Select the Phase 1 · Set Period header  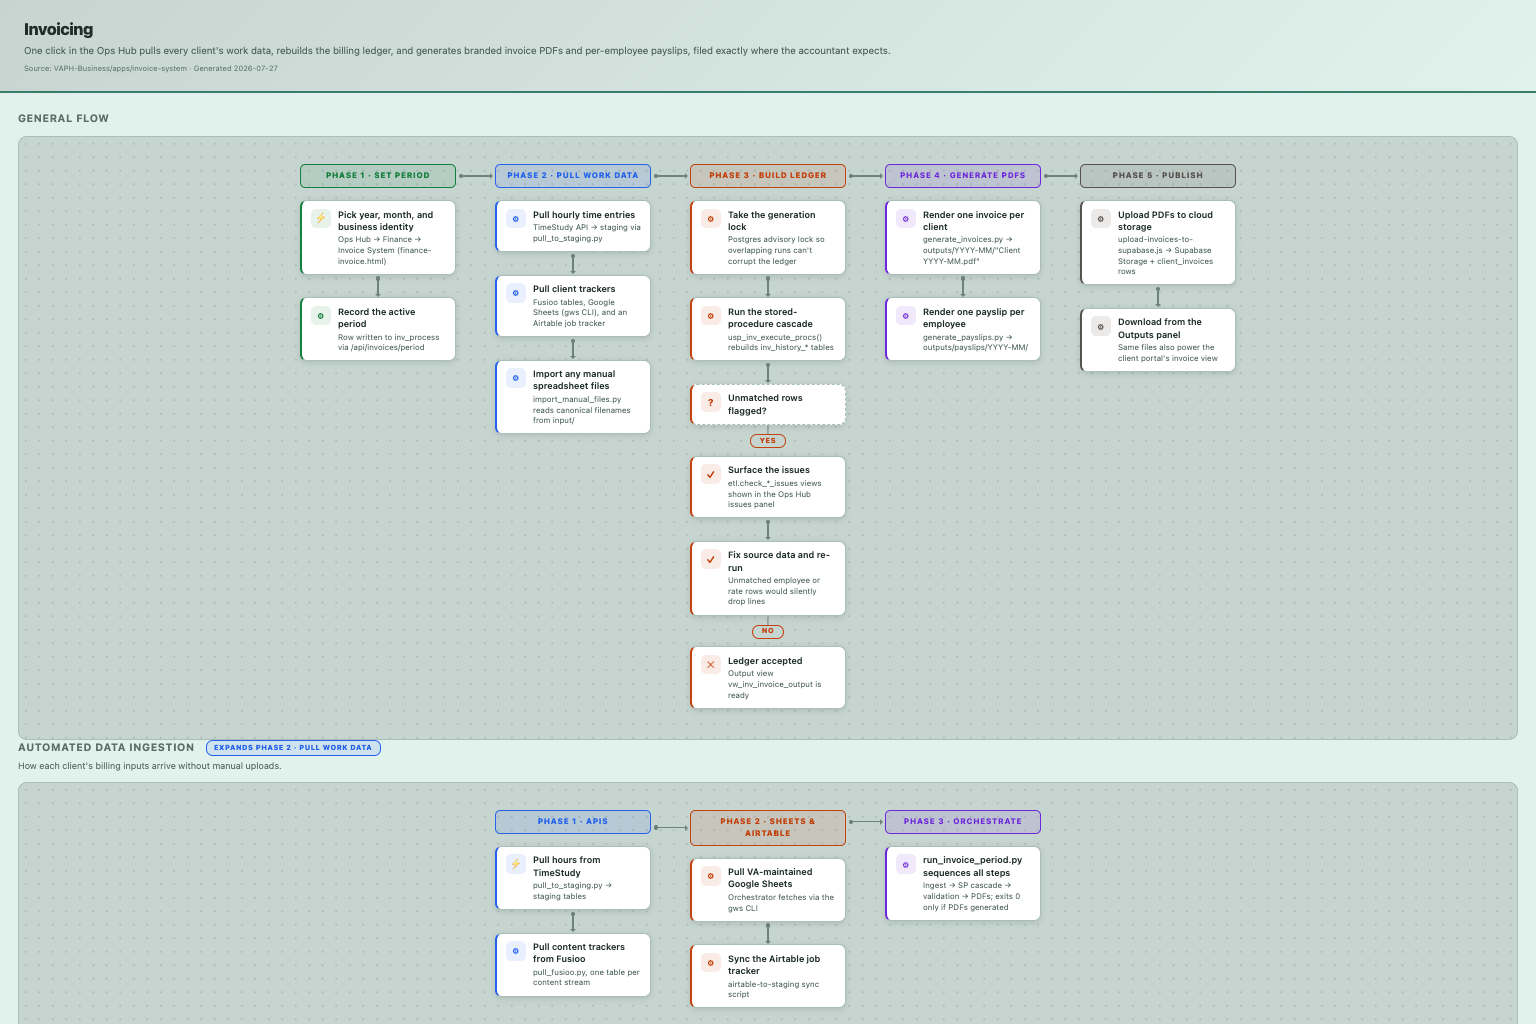tap(378, 175)
